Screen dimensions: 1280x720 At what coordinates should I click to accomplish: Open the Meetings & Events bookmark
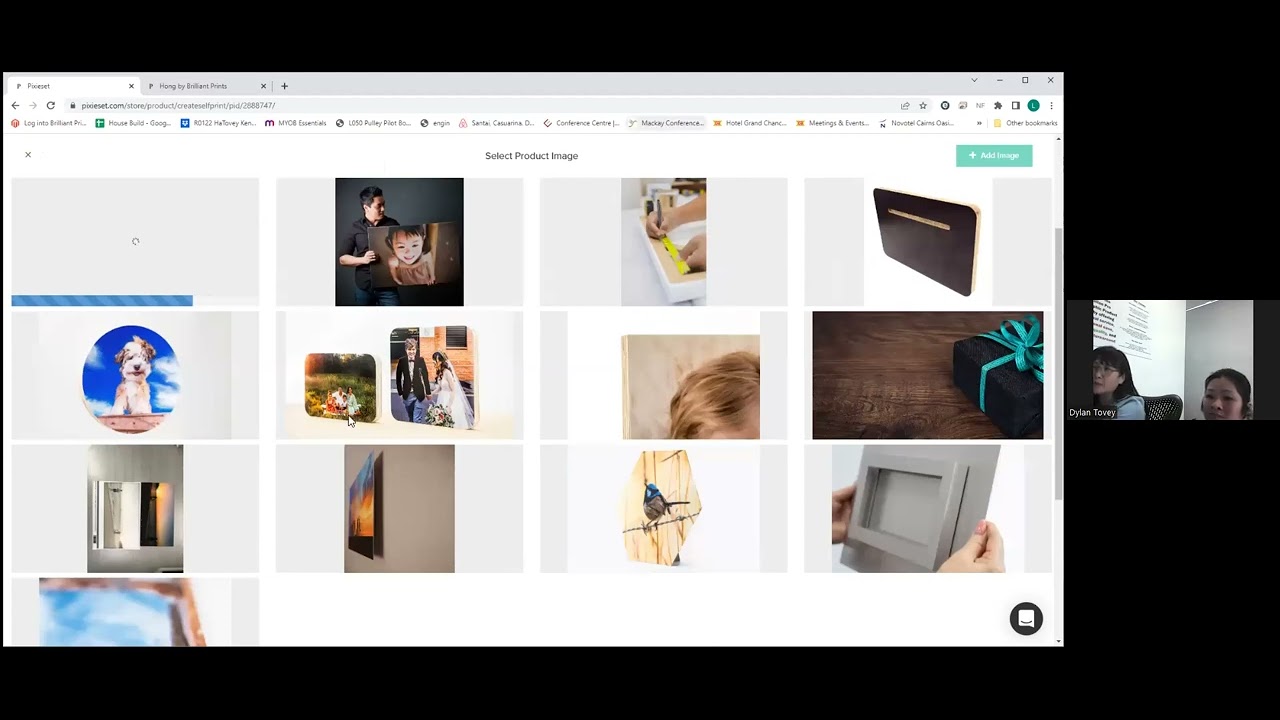tap(832, 123)
